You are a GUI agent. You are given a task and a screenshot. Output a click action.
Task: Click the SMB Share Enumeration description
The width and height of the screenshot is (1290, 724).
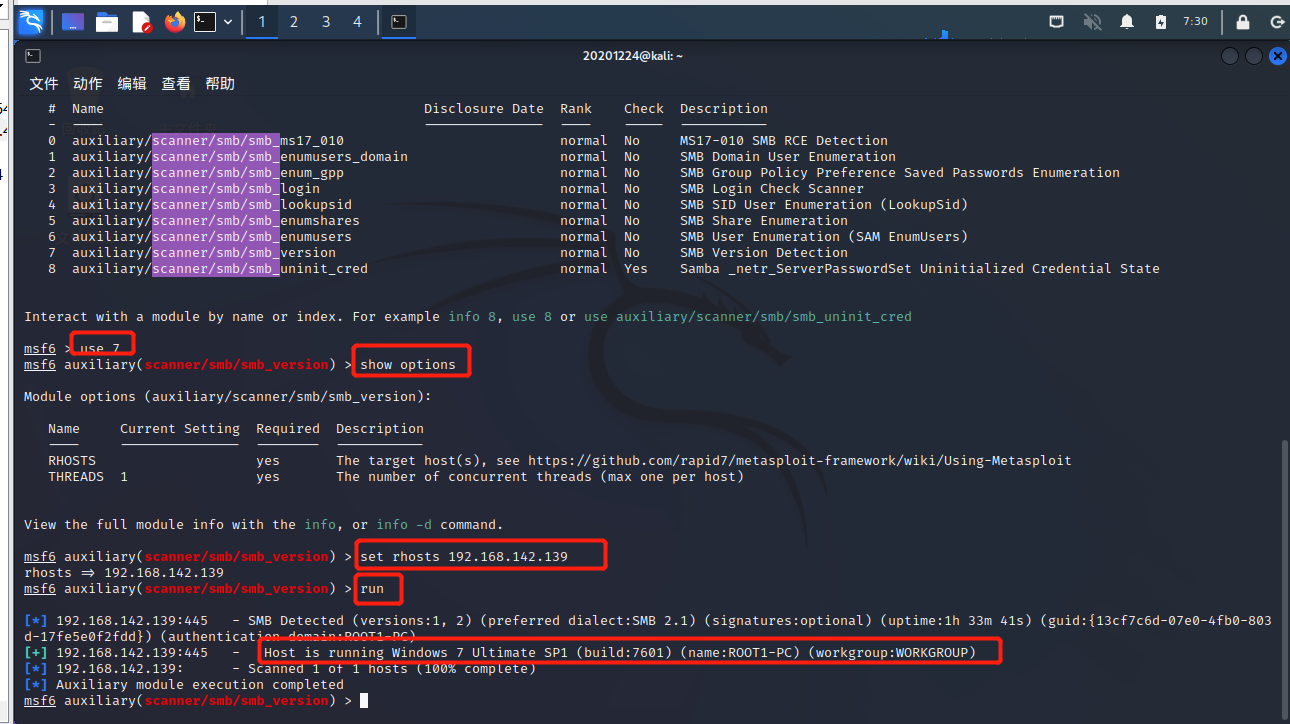coord(764,221)
